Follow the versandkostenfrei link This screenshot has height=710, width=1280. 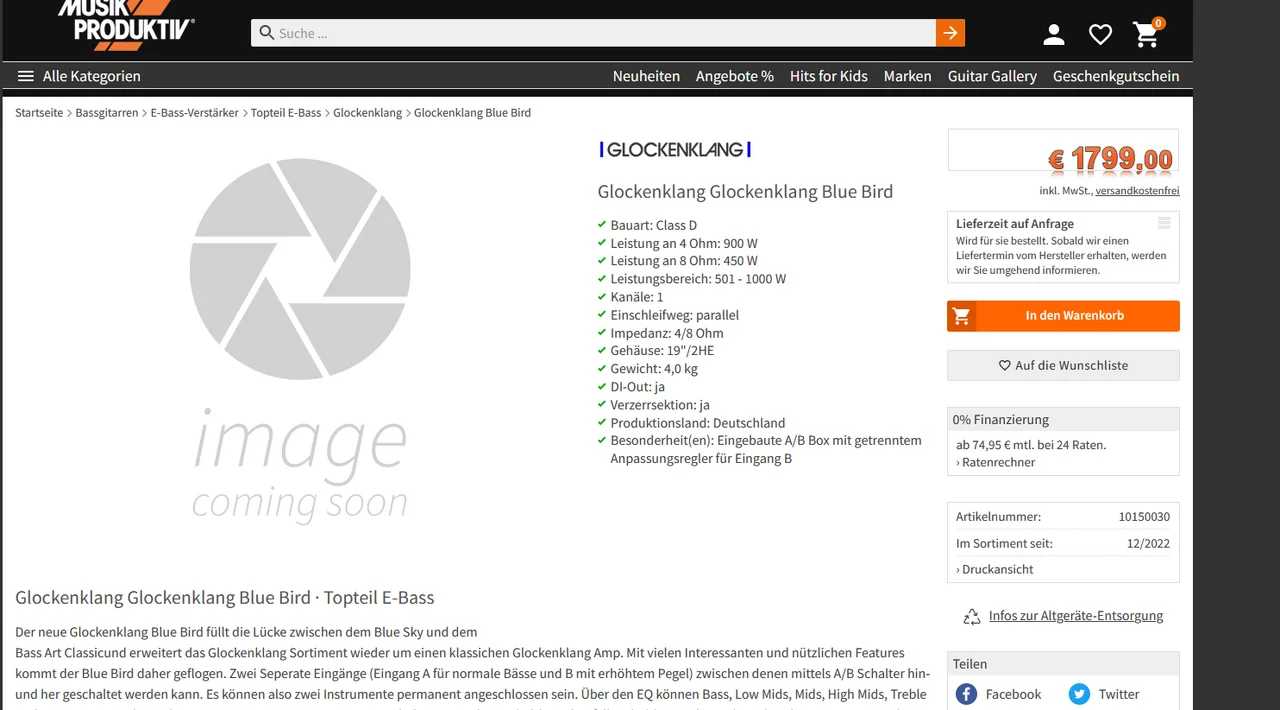pyautogui.click(x=1137, y=191)
